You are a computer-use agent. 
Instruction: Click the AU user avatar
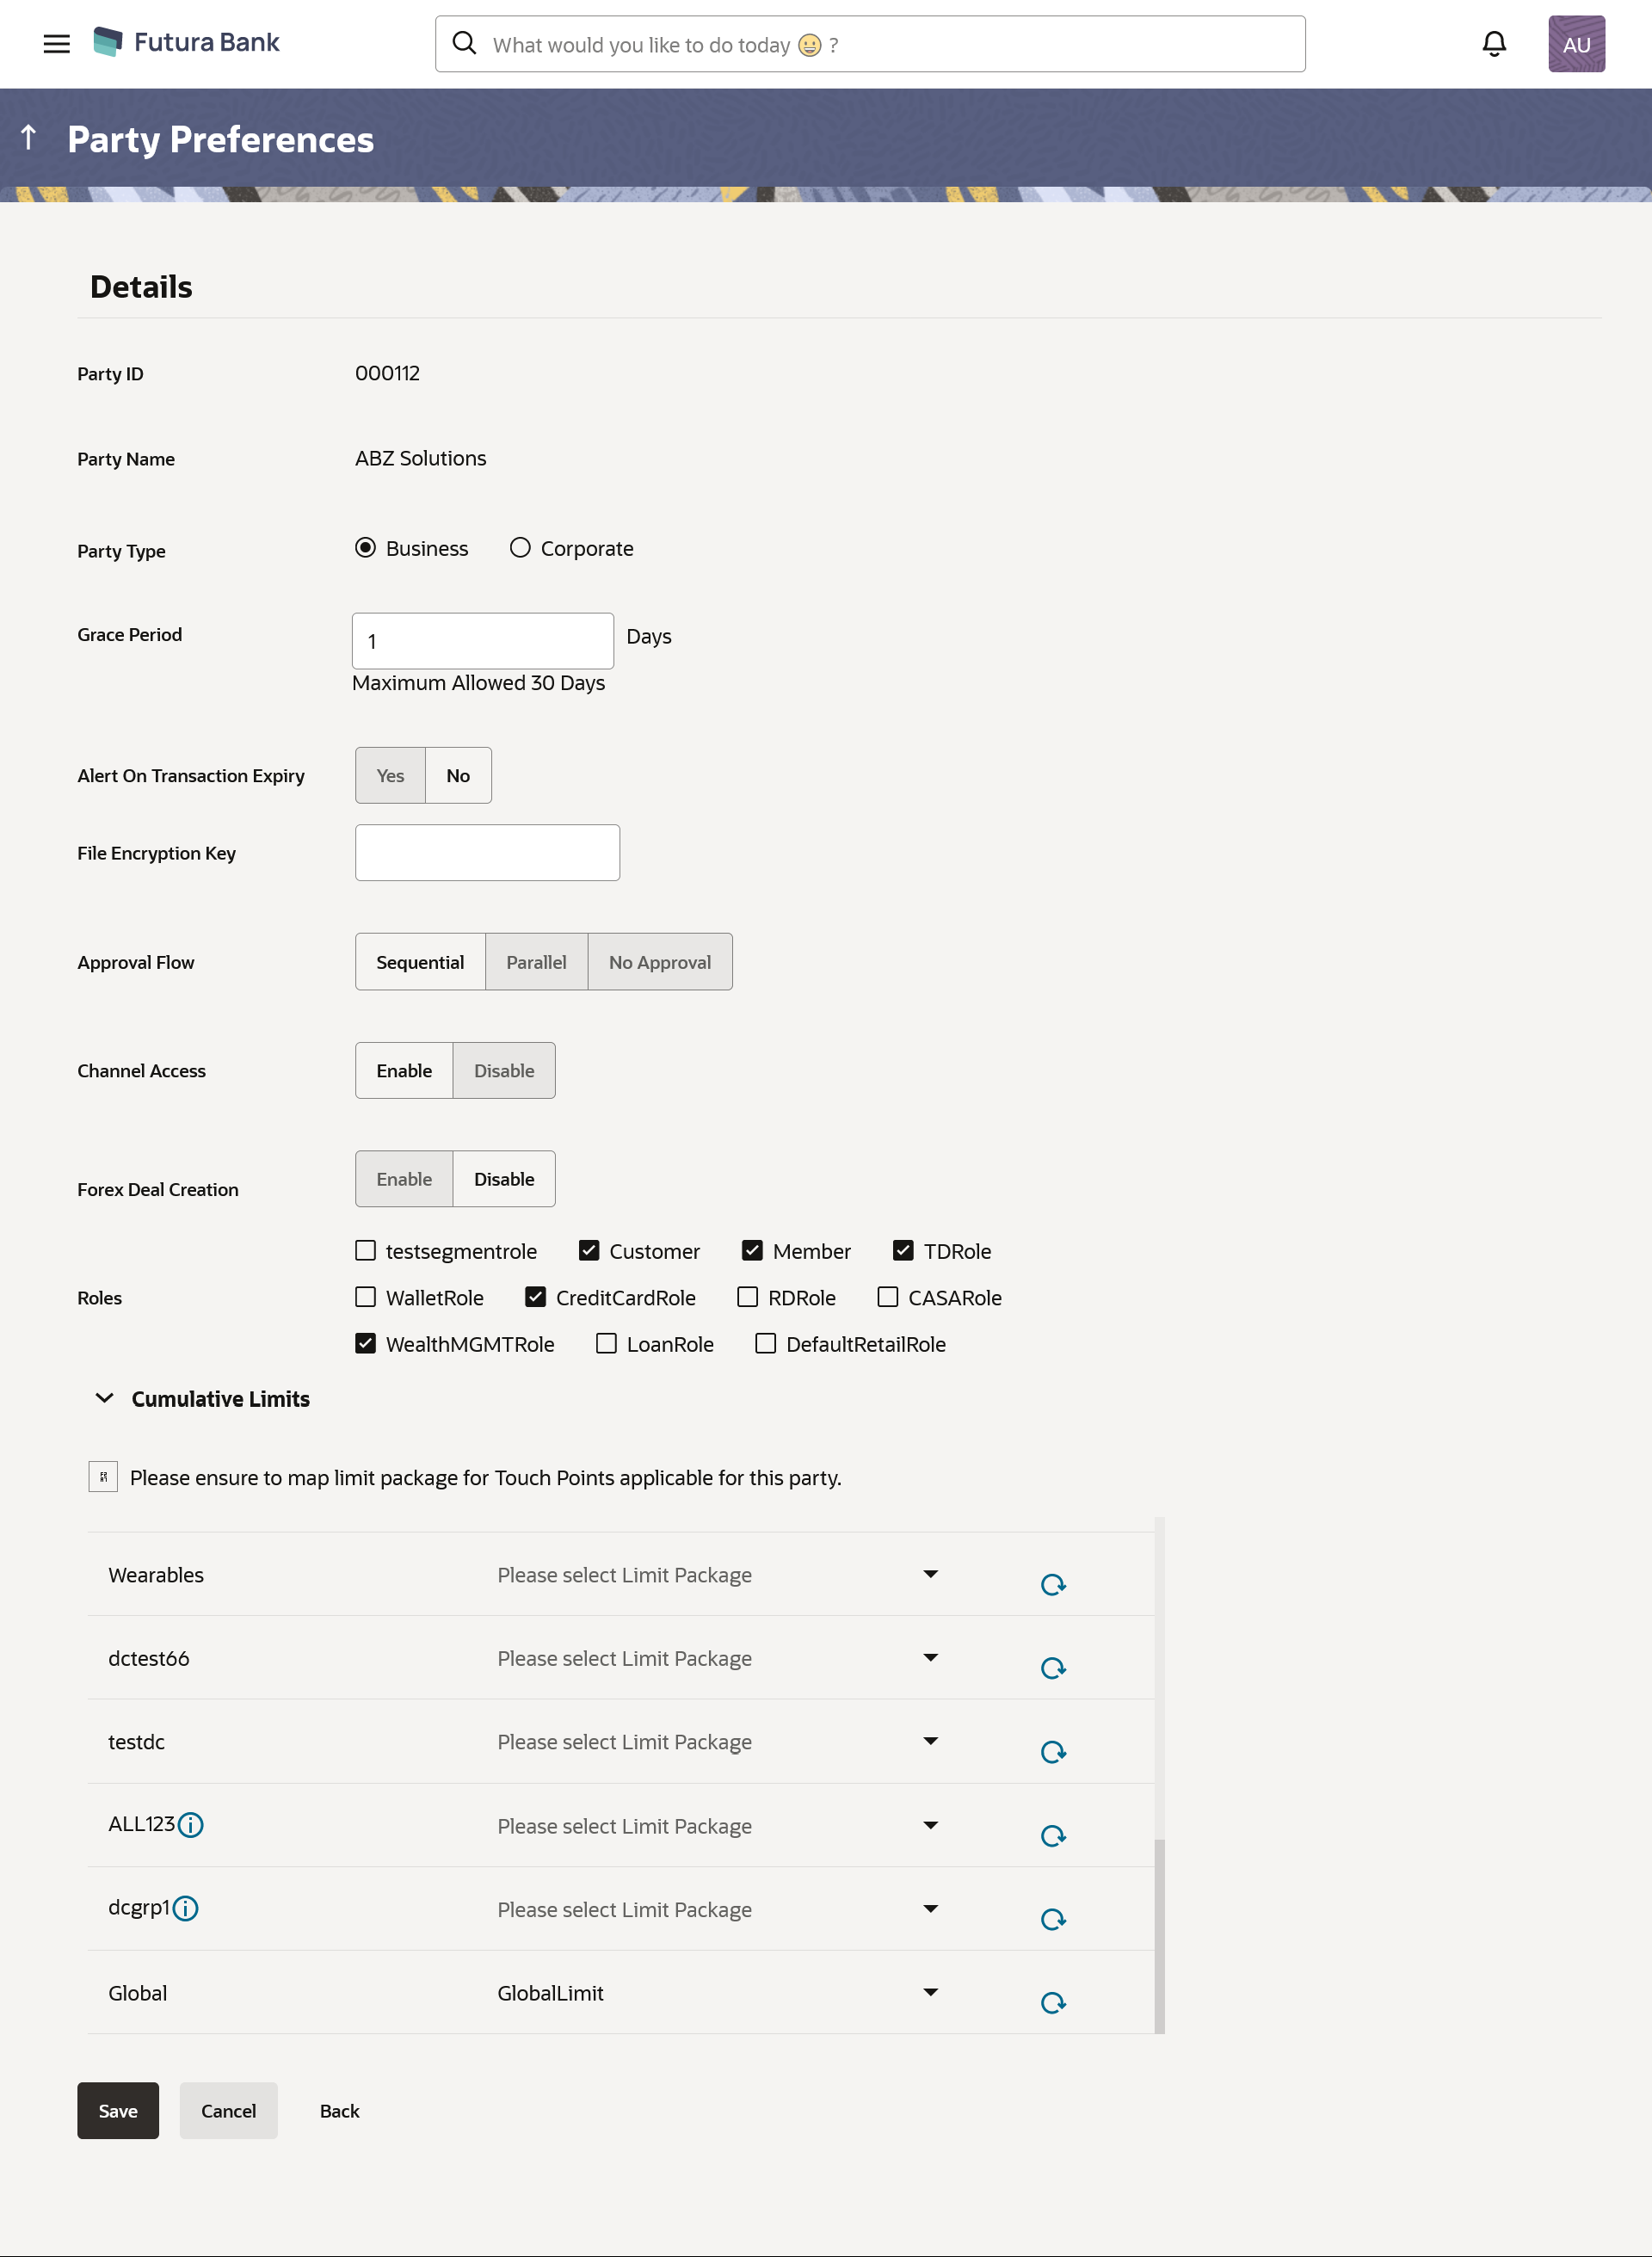click(1575, 43)
